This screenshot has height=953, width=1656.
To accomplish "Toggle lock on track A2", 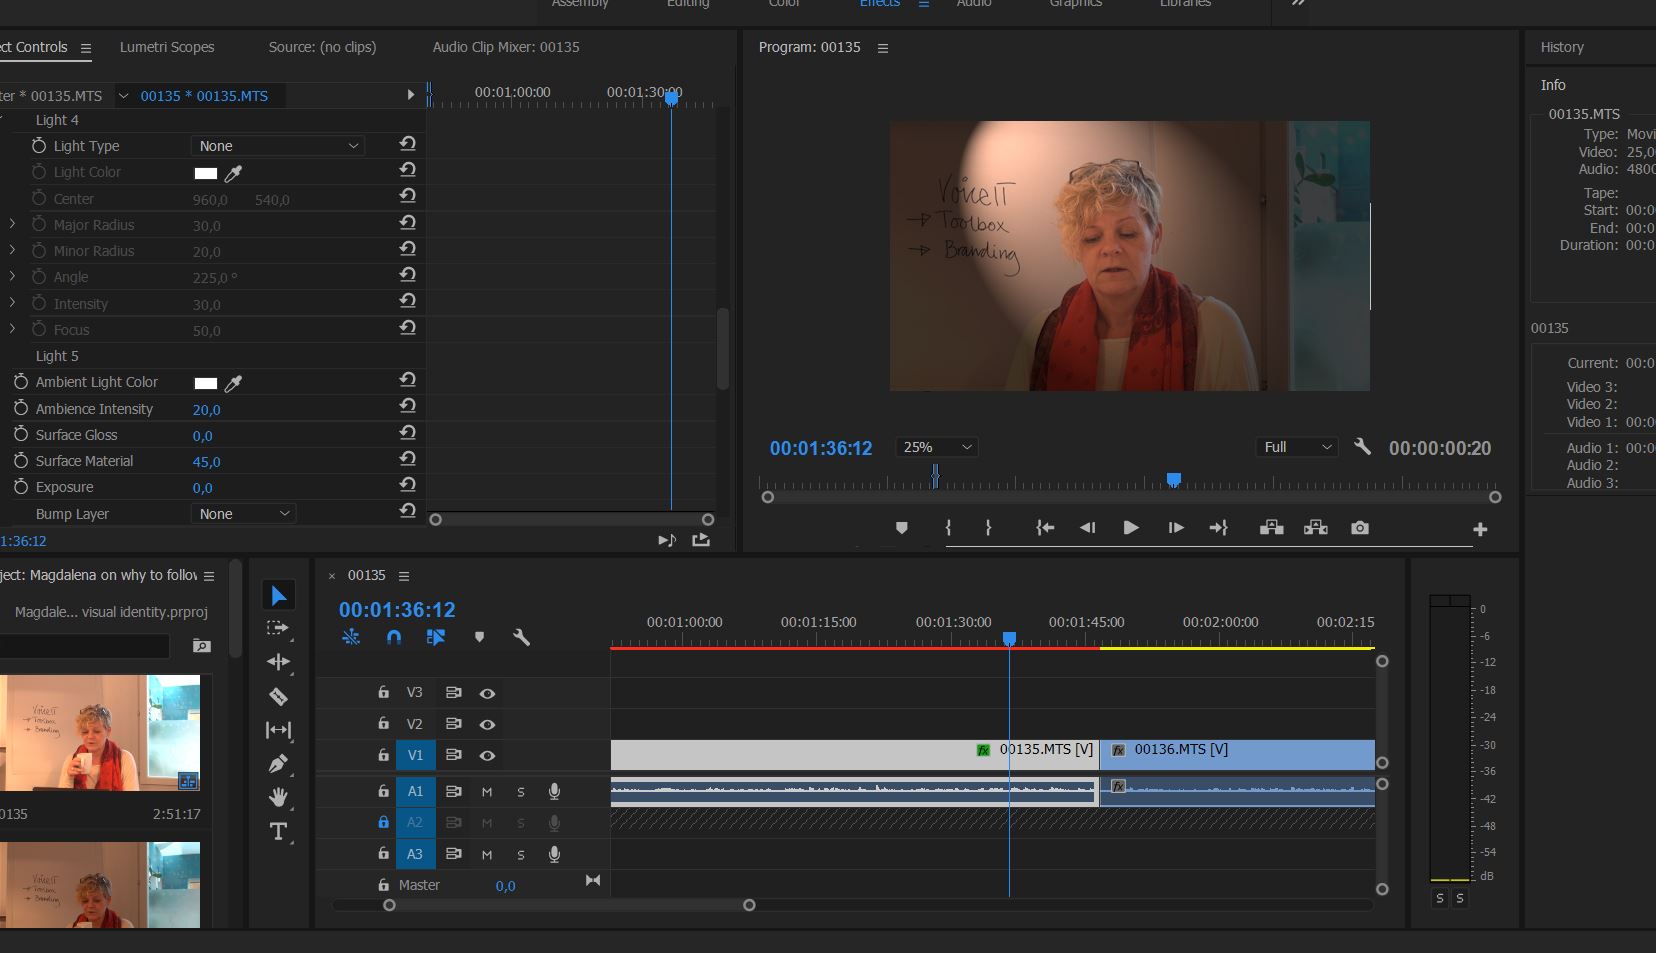I will (383, 822).
